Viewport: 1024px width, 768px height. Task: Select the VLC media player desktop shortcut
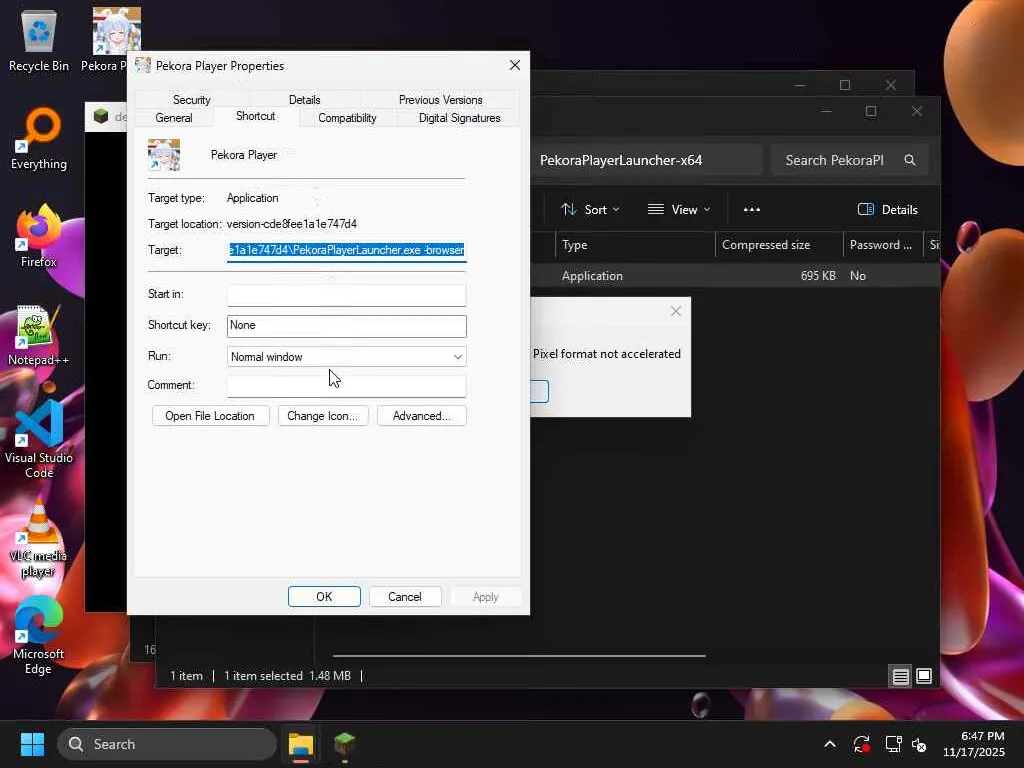pyautogui.click(x=39, y=538)
